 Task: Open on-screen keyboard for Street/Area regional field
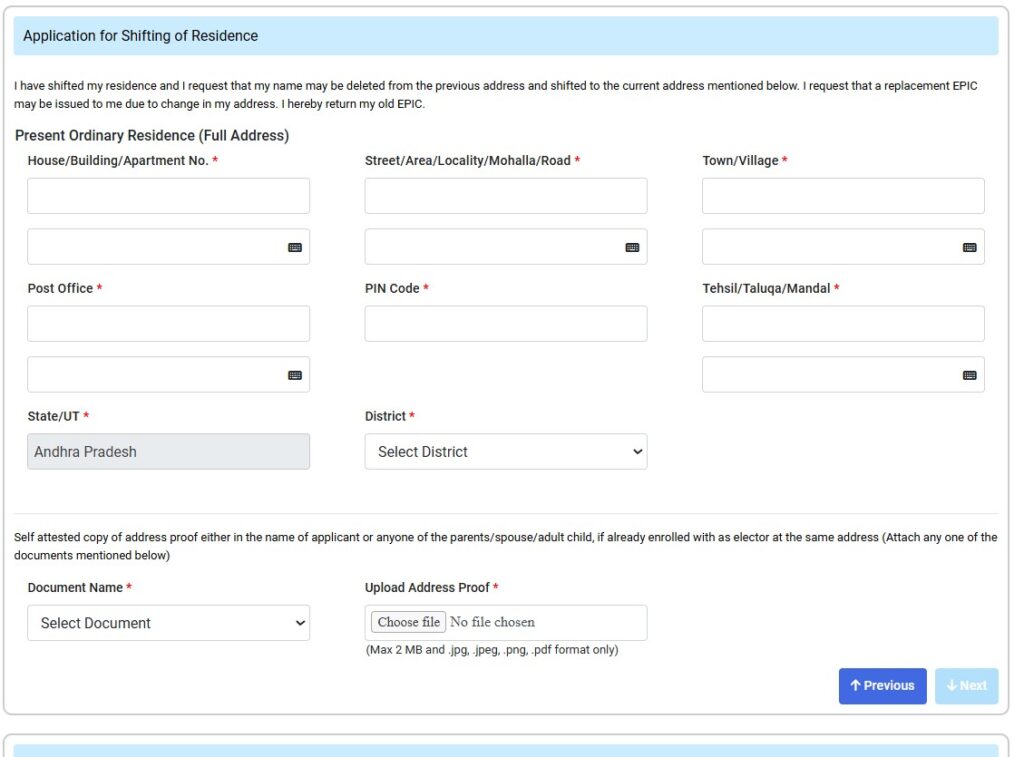coord(632,246)
